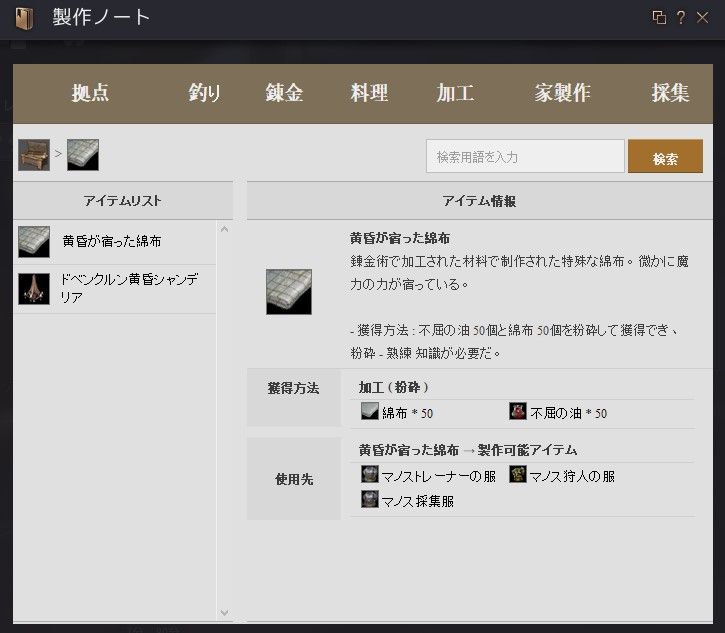Focus the 検索用語を入力 search field
The width and height of the screenshot is (725, 633).
tap(525, 156)
